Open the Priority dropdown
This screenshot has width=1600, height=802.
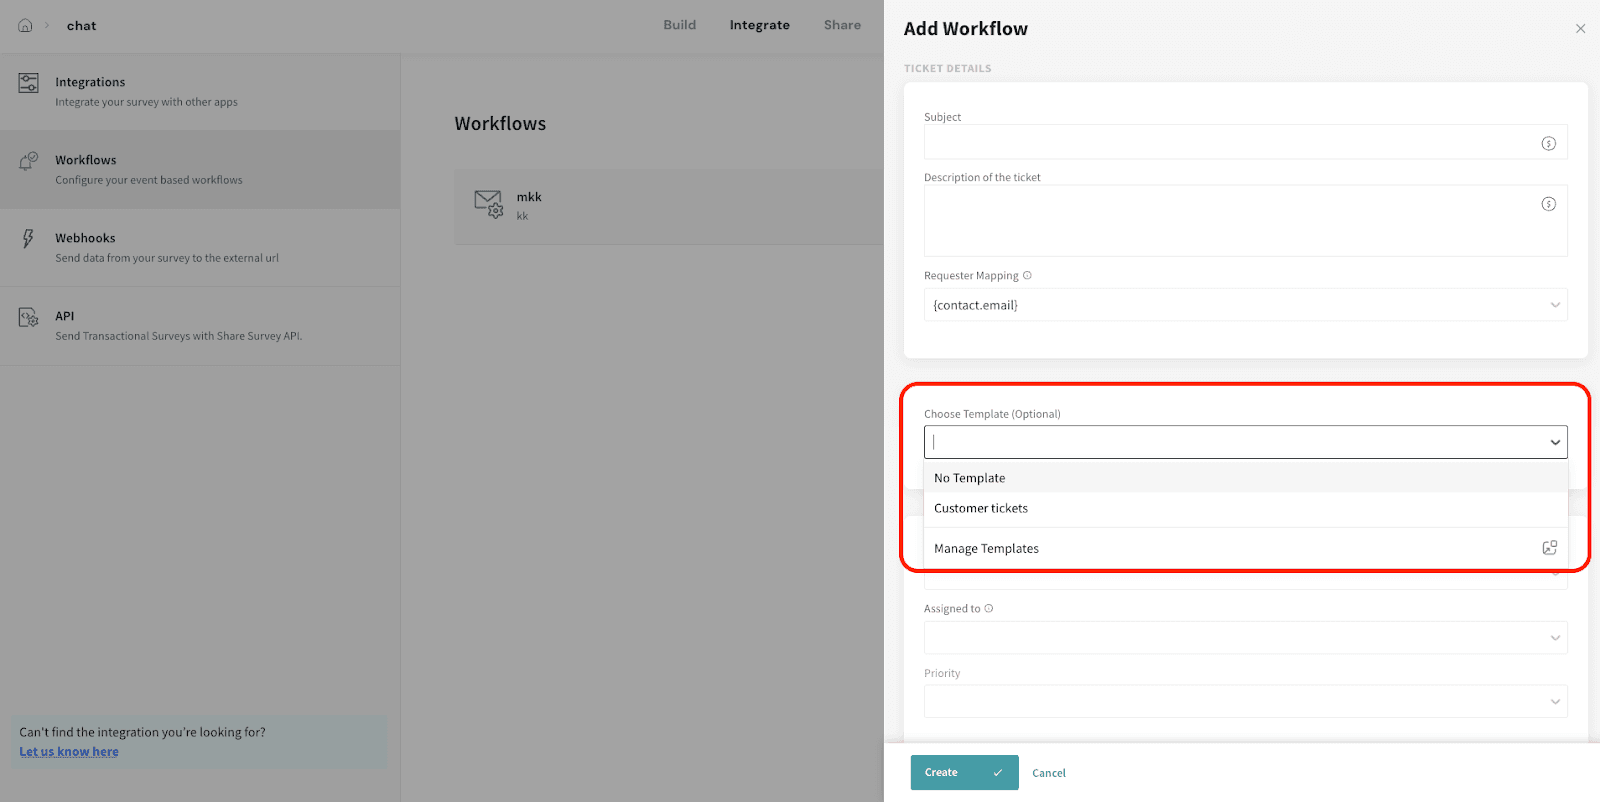(x=1555, y=702)
